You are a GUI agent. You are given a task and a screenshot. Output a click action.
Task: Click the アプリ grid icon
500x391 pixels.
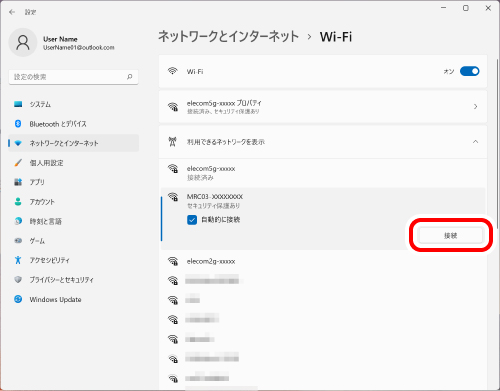coord(18,182)
